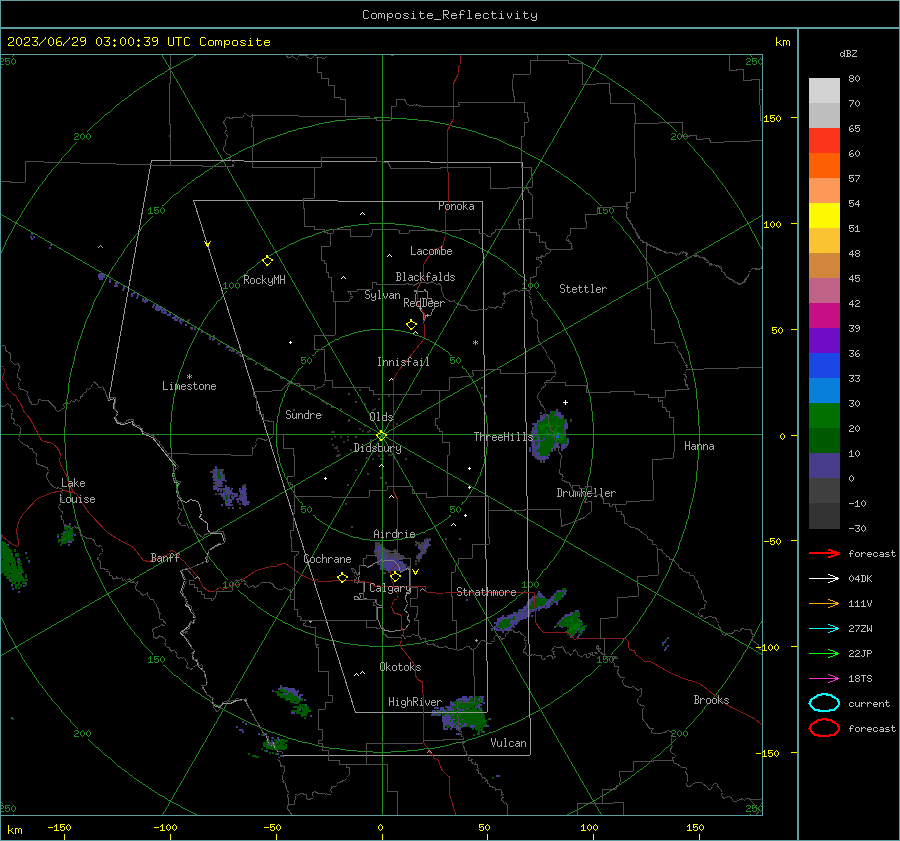Click the Sundre city label
900x841 pixels.
[x=304, y=415]
